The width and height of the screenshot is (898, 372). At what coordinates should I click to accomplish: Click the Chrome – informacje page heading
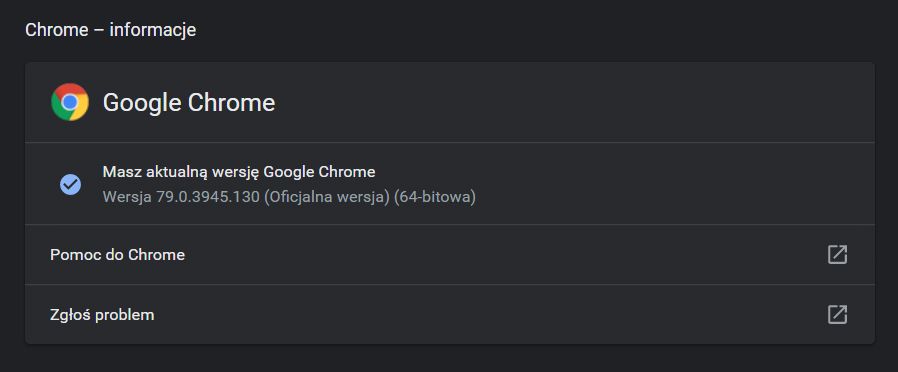click(111, 30)
